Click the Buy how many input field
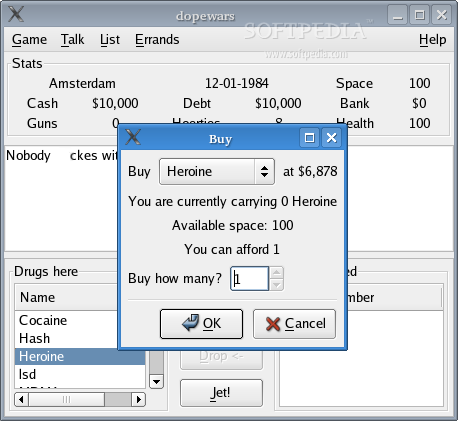 250,278
